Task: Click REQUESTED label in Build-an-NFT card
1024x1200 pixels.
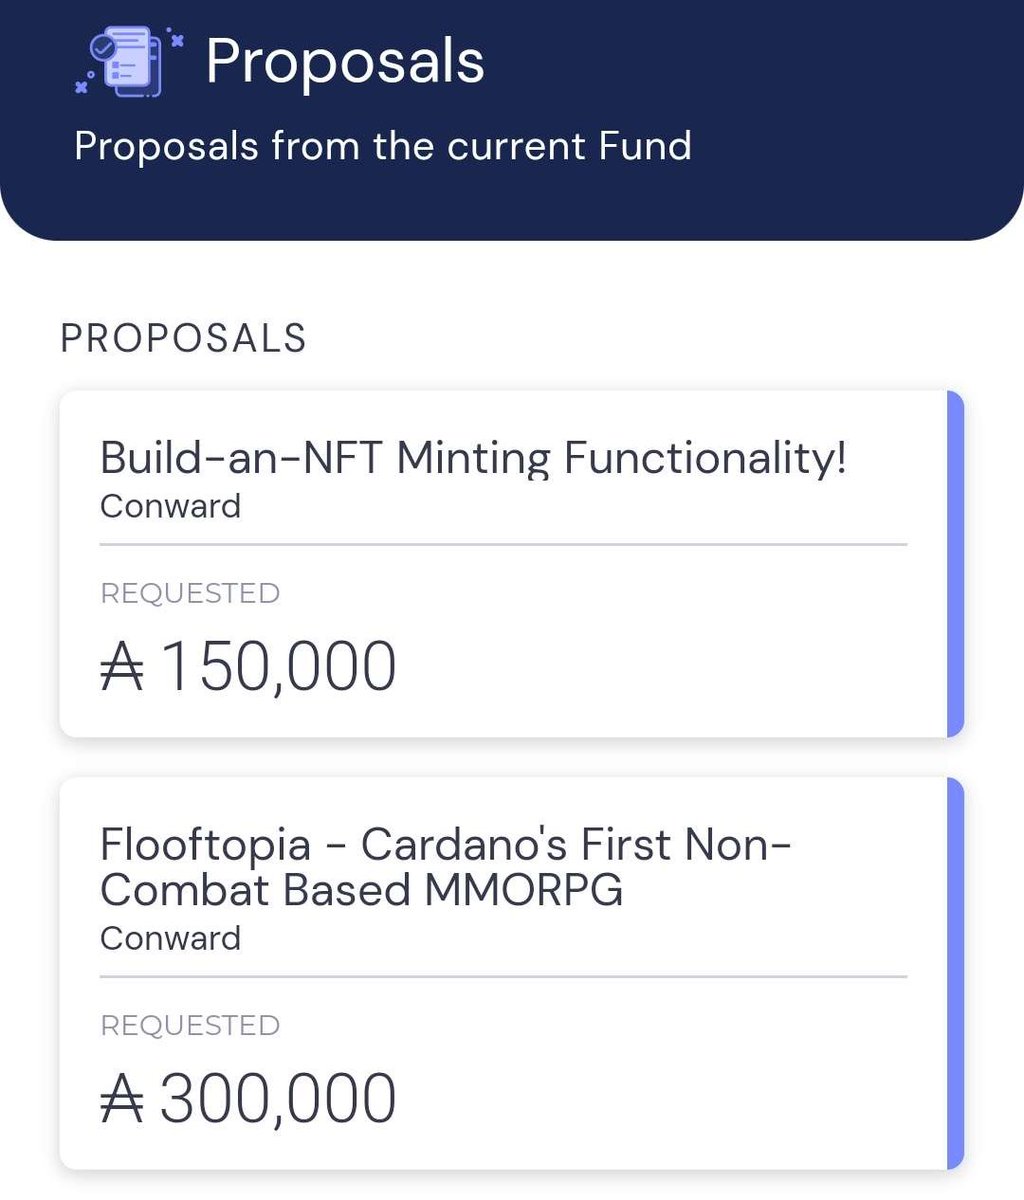Action: tap(190, 593)
